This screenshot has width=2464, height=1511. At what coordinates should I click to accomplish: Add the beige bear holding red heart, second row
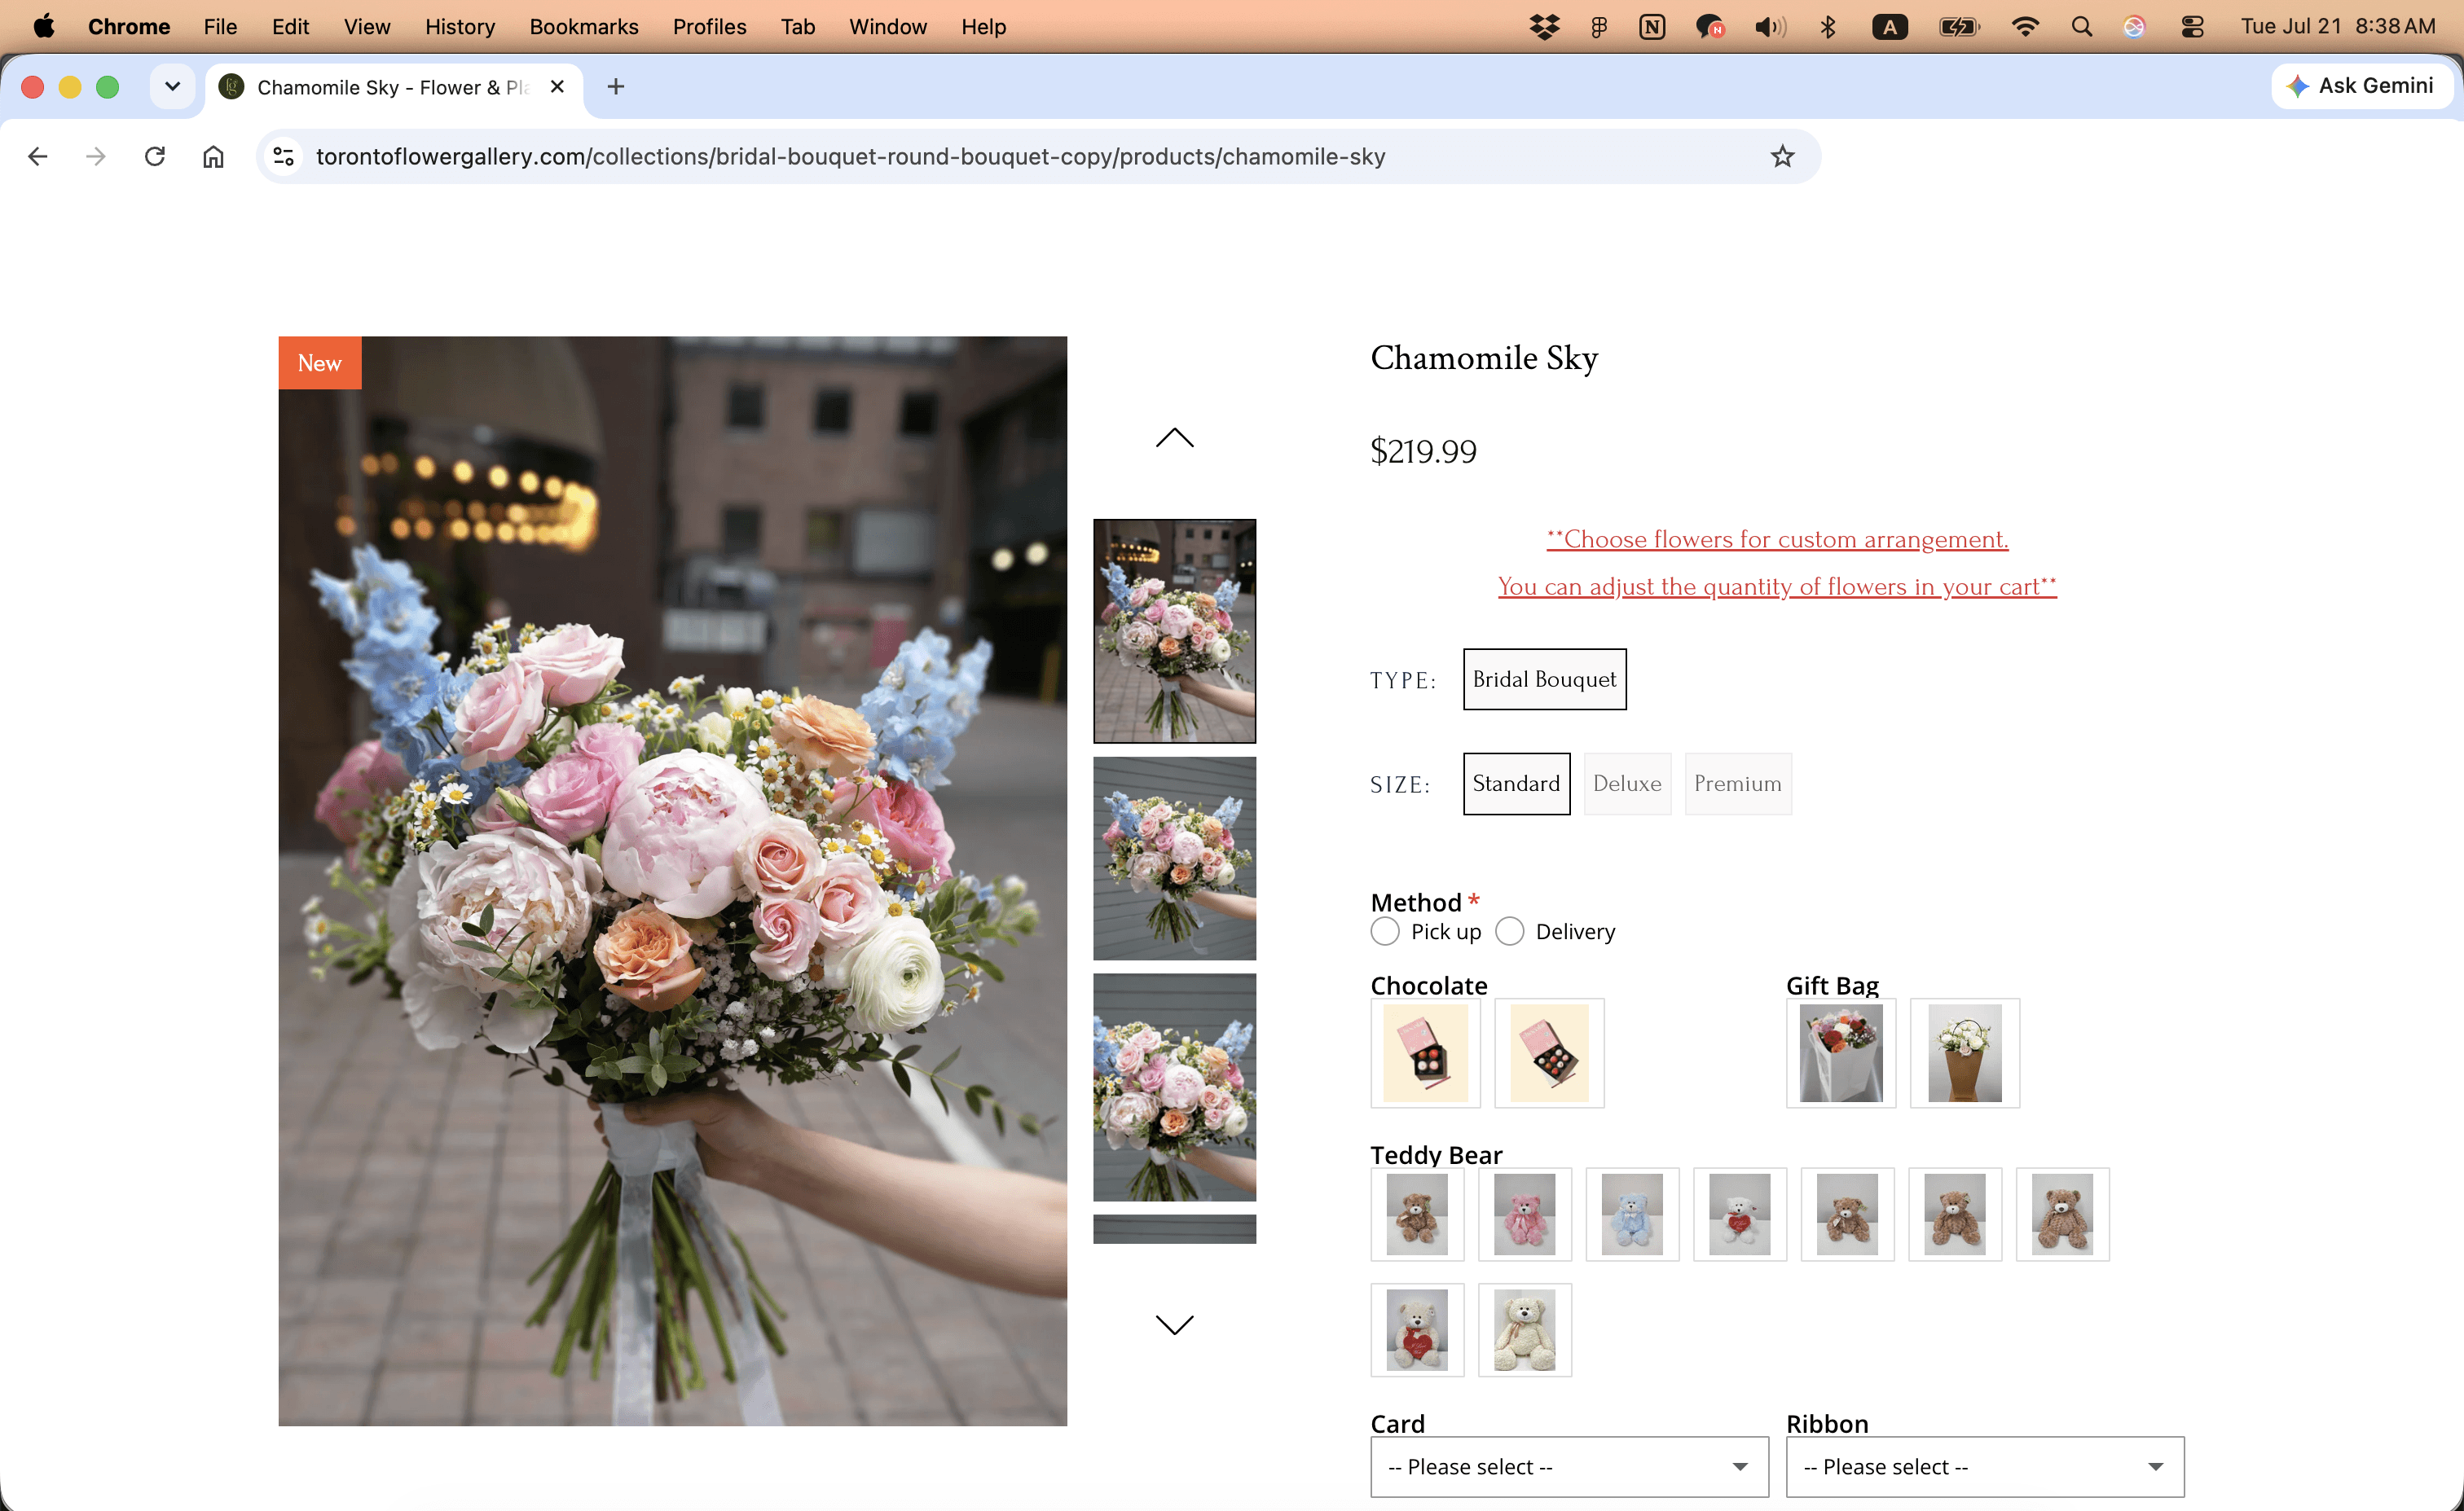(x=1417, y=1330)
